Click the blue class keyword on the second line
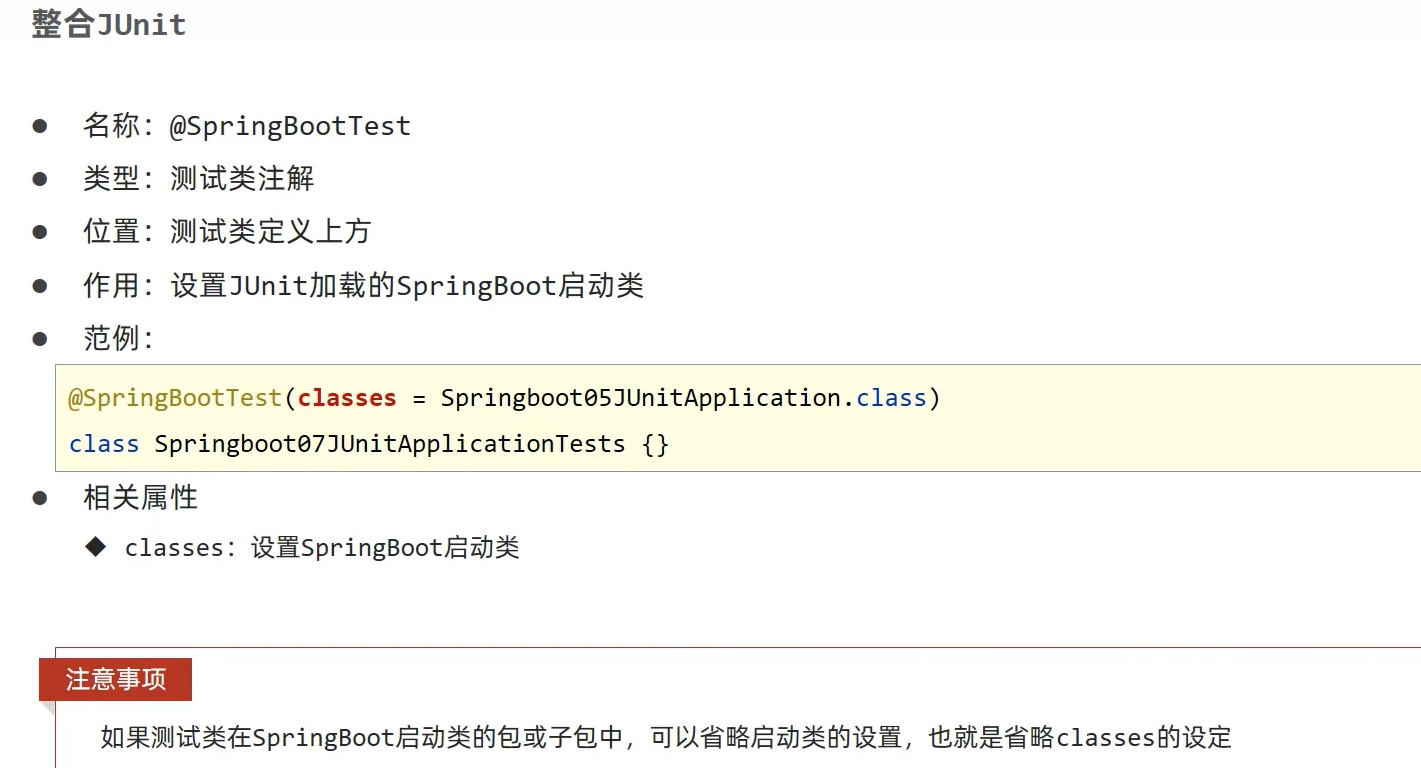 pyautogui.click(x=104, y=444)
